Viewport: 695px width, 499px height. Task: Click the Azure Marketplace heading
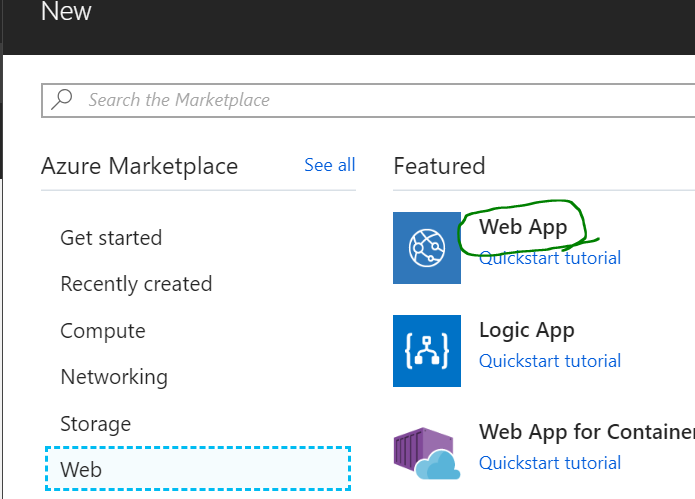pos(139,166)
